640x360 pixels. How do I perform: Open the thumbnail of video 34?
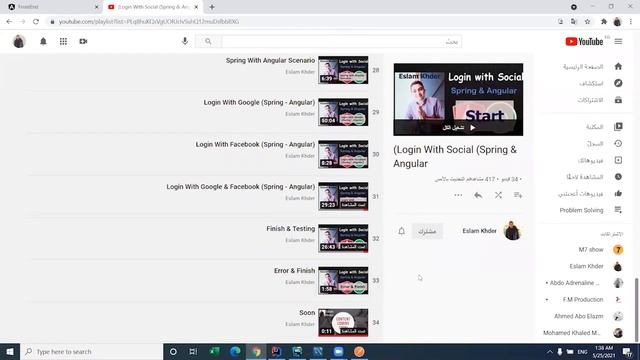pos(343,322)
